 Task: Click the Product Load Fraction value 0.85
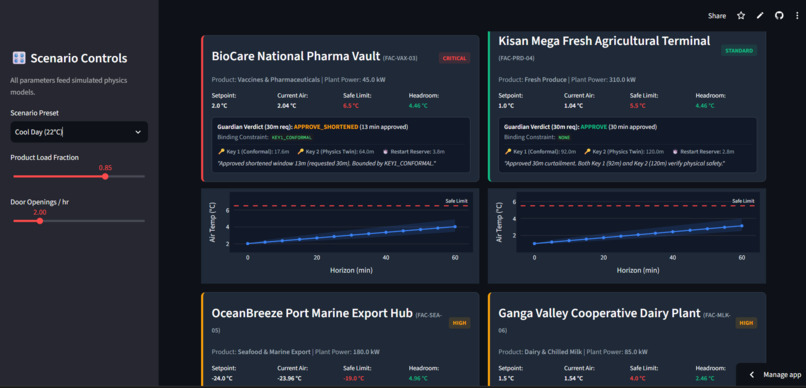pos(105,168)
